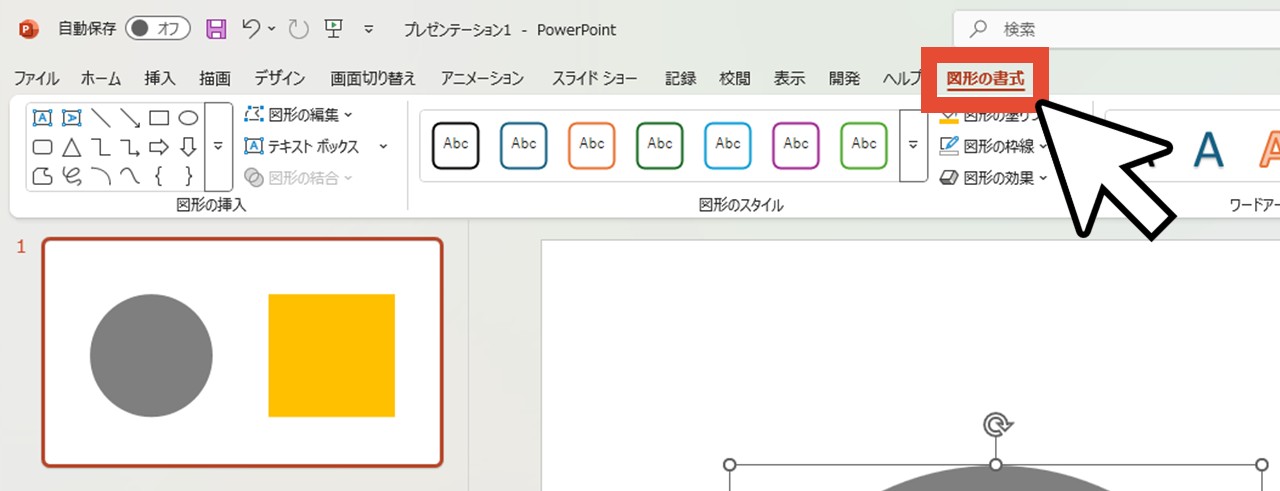Open the 図形の編集 dropdown
Viewport: 1280px width, 491px height.
[298, 115]
